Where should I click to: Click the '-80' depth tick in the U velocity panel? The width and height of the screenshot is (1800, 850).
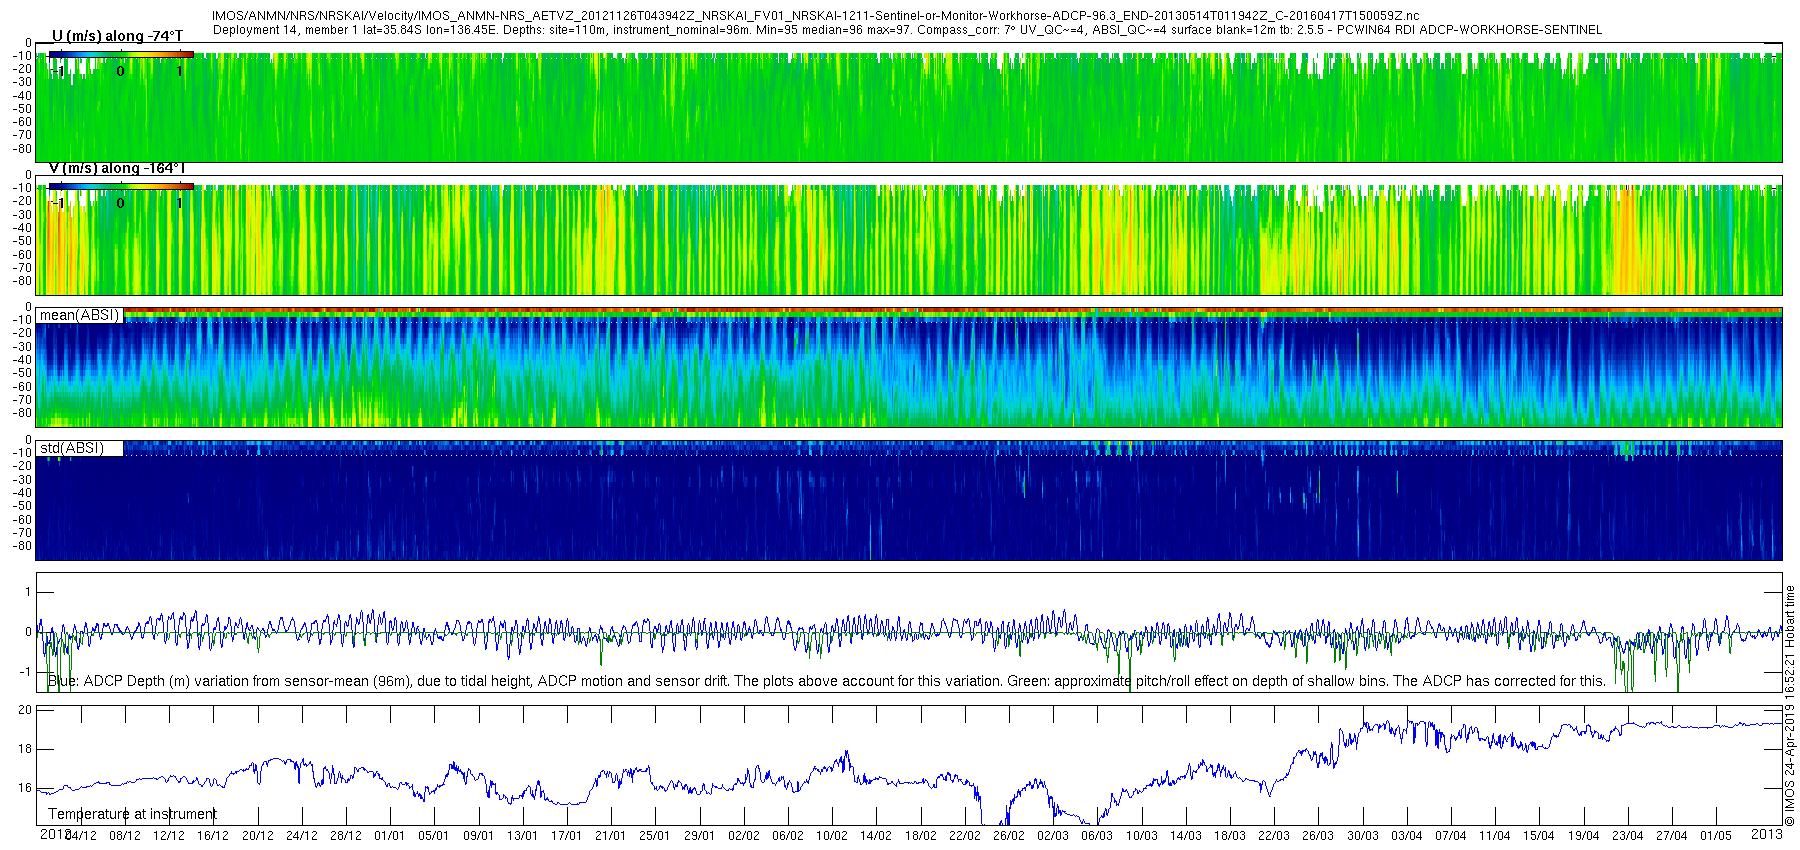pyautogui.click(x=21, y=149)
